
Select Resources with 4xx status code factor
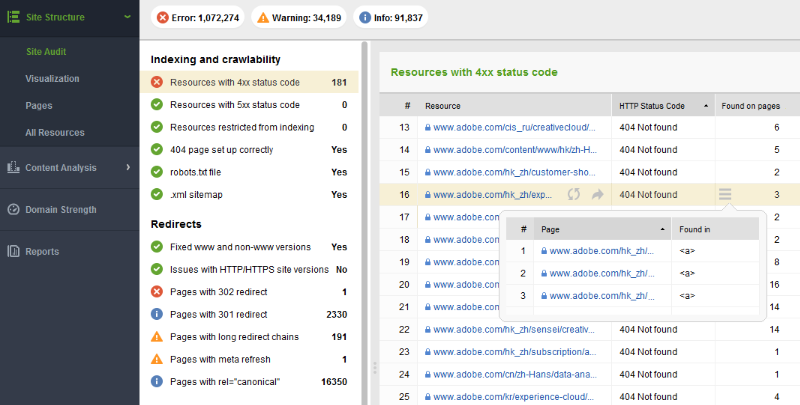tap(249, 82)
